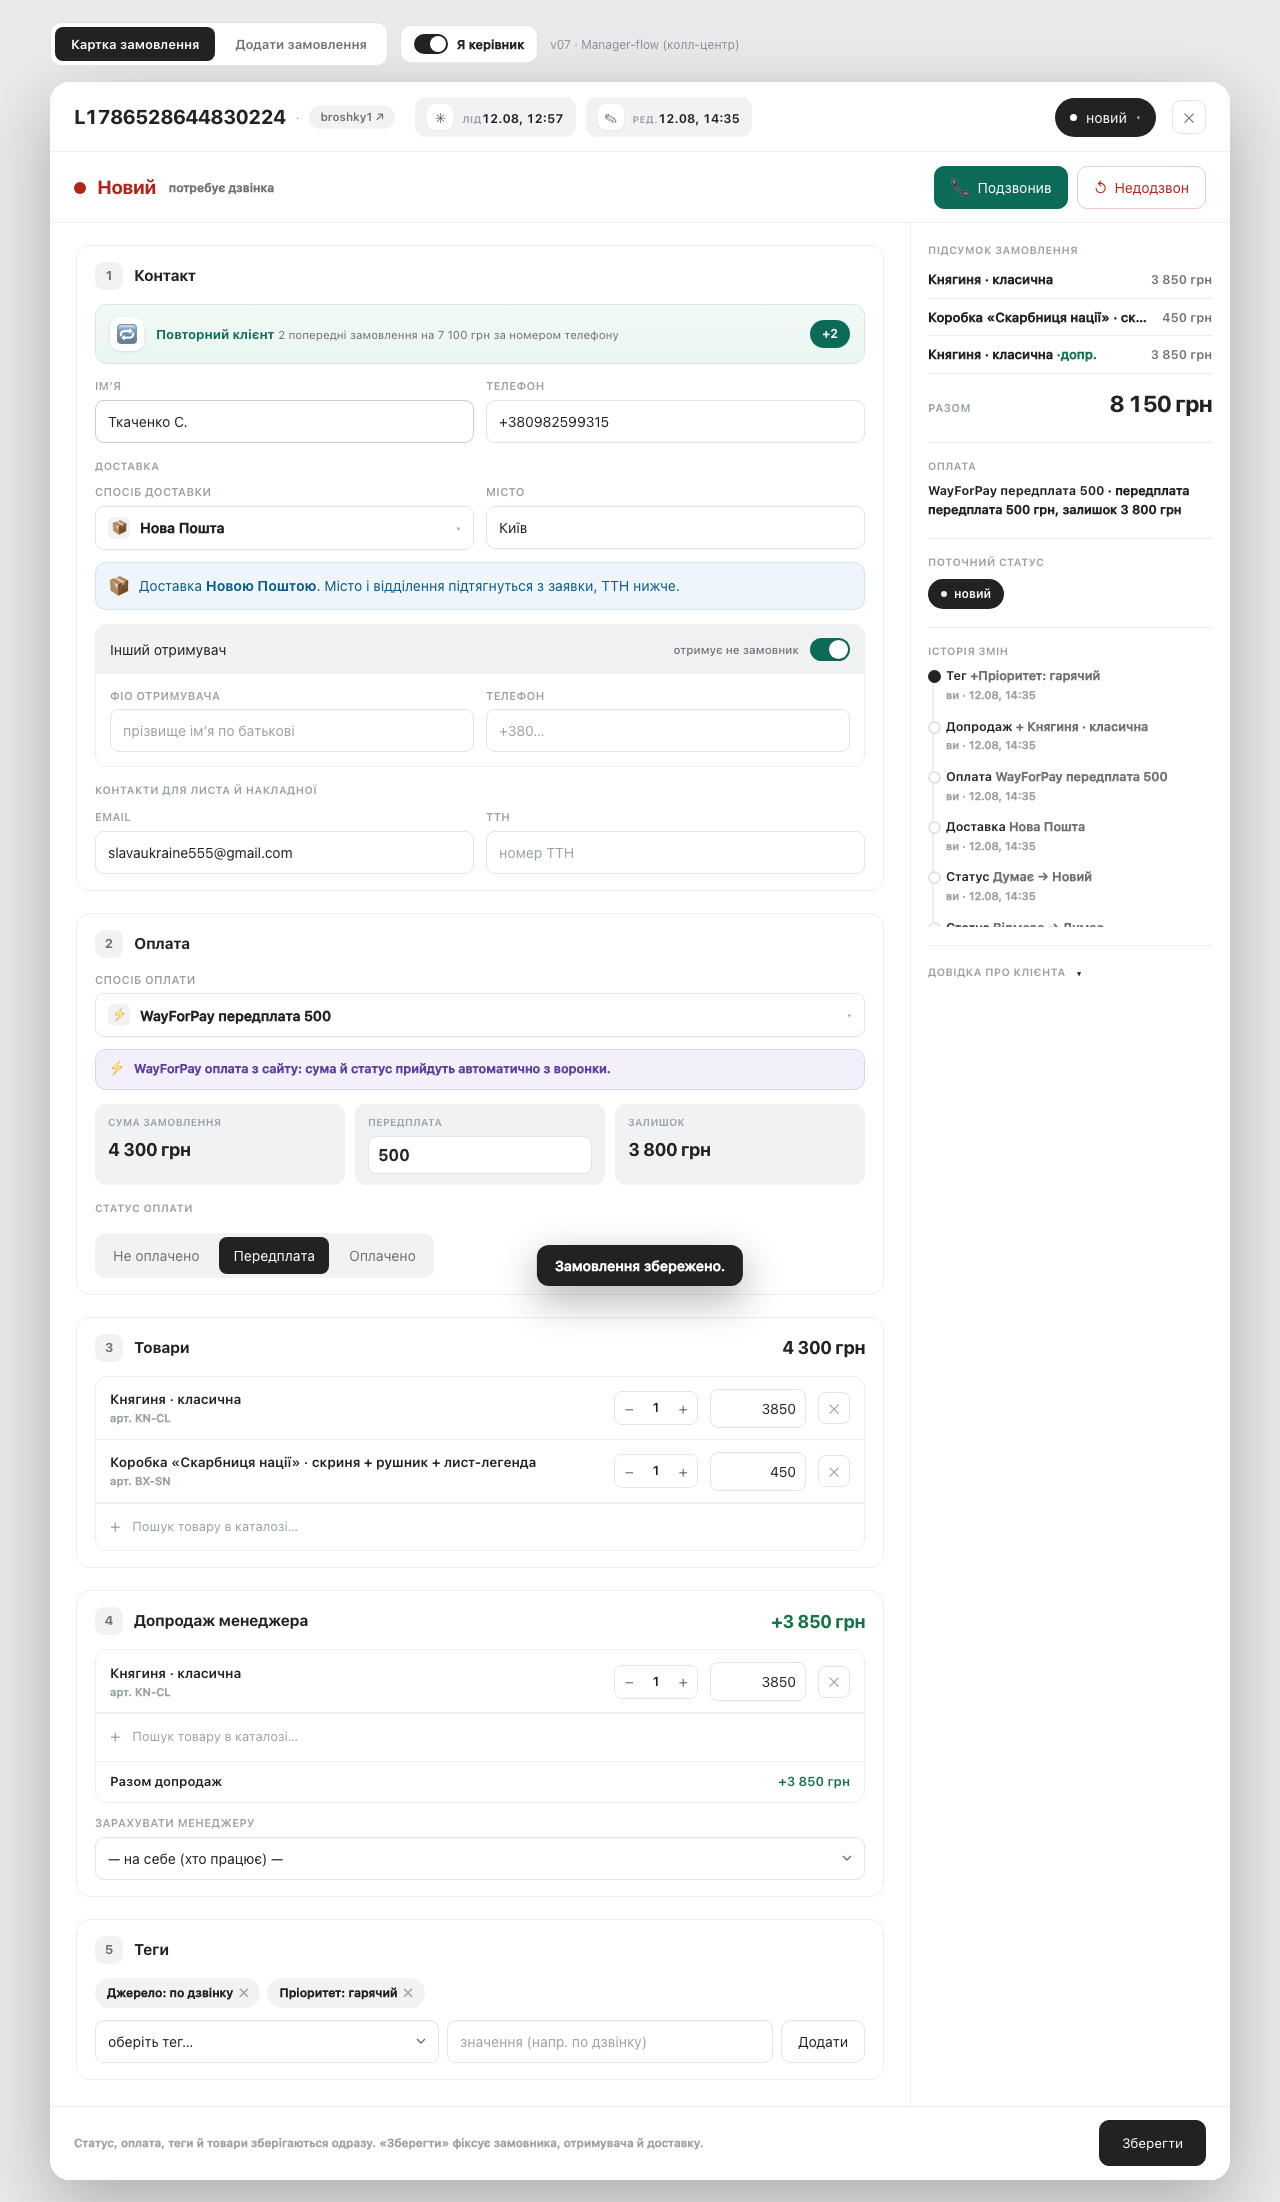Edit price 3850 in Допродаж row

click(x=758, y=1682)
